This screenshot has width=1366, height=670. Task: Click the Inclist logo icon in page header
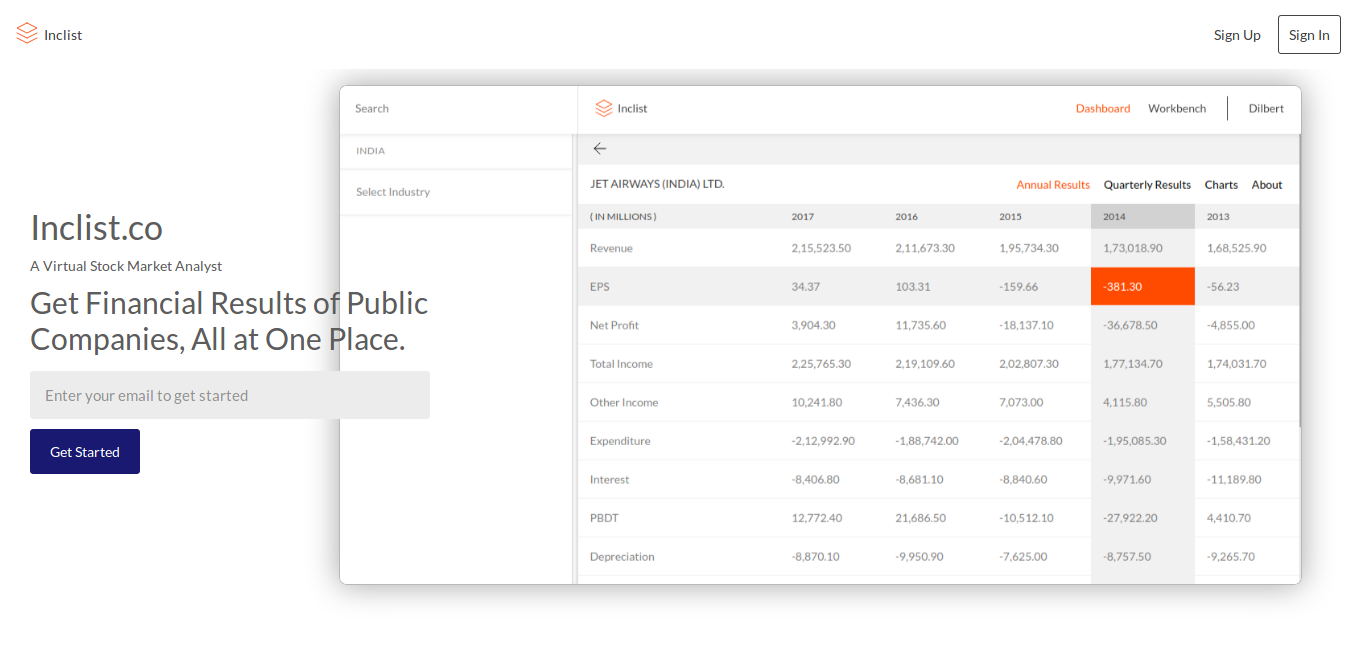(27, 34)
